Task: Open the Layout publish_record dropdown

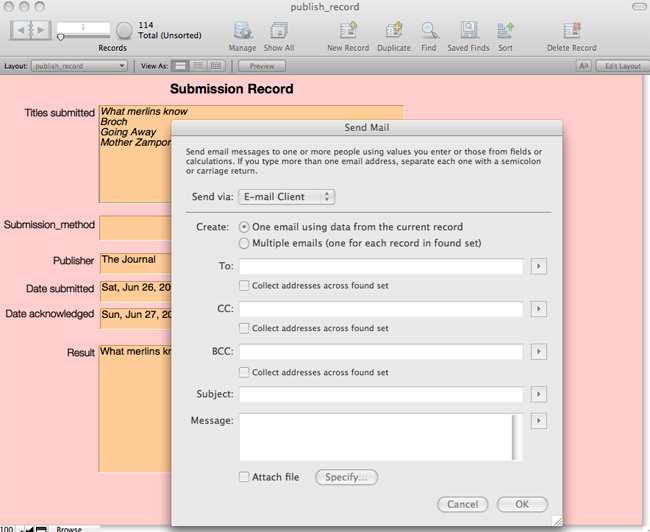Action: point(79,66)
